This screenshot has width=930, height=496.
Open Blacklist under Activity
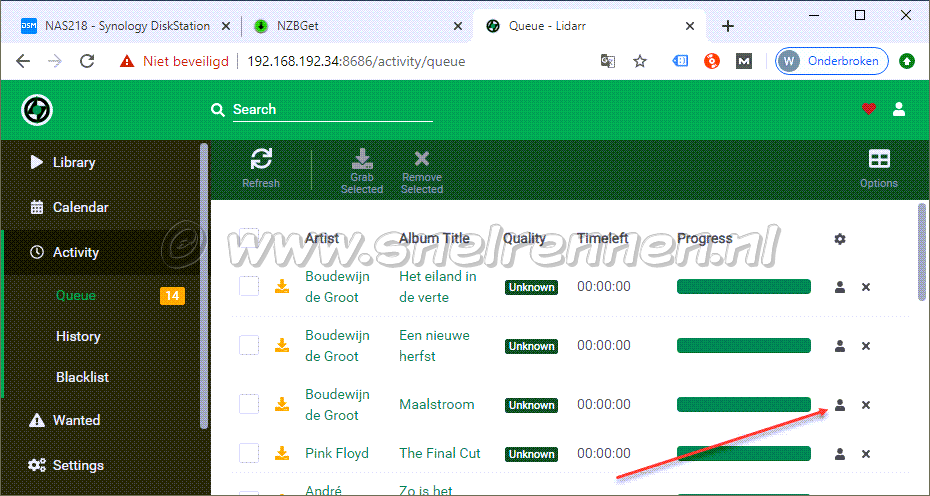82,377
